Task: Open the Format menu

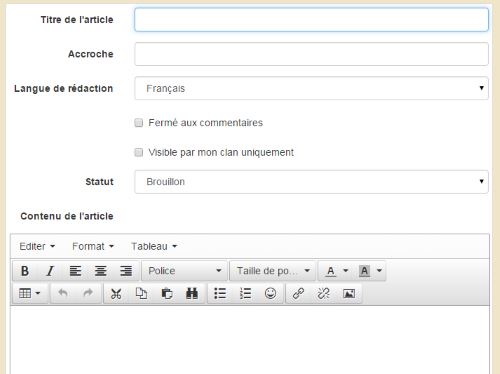Action: [93, 246]
